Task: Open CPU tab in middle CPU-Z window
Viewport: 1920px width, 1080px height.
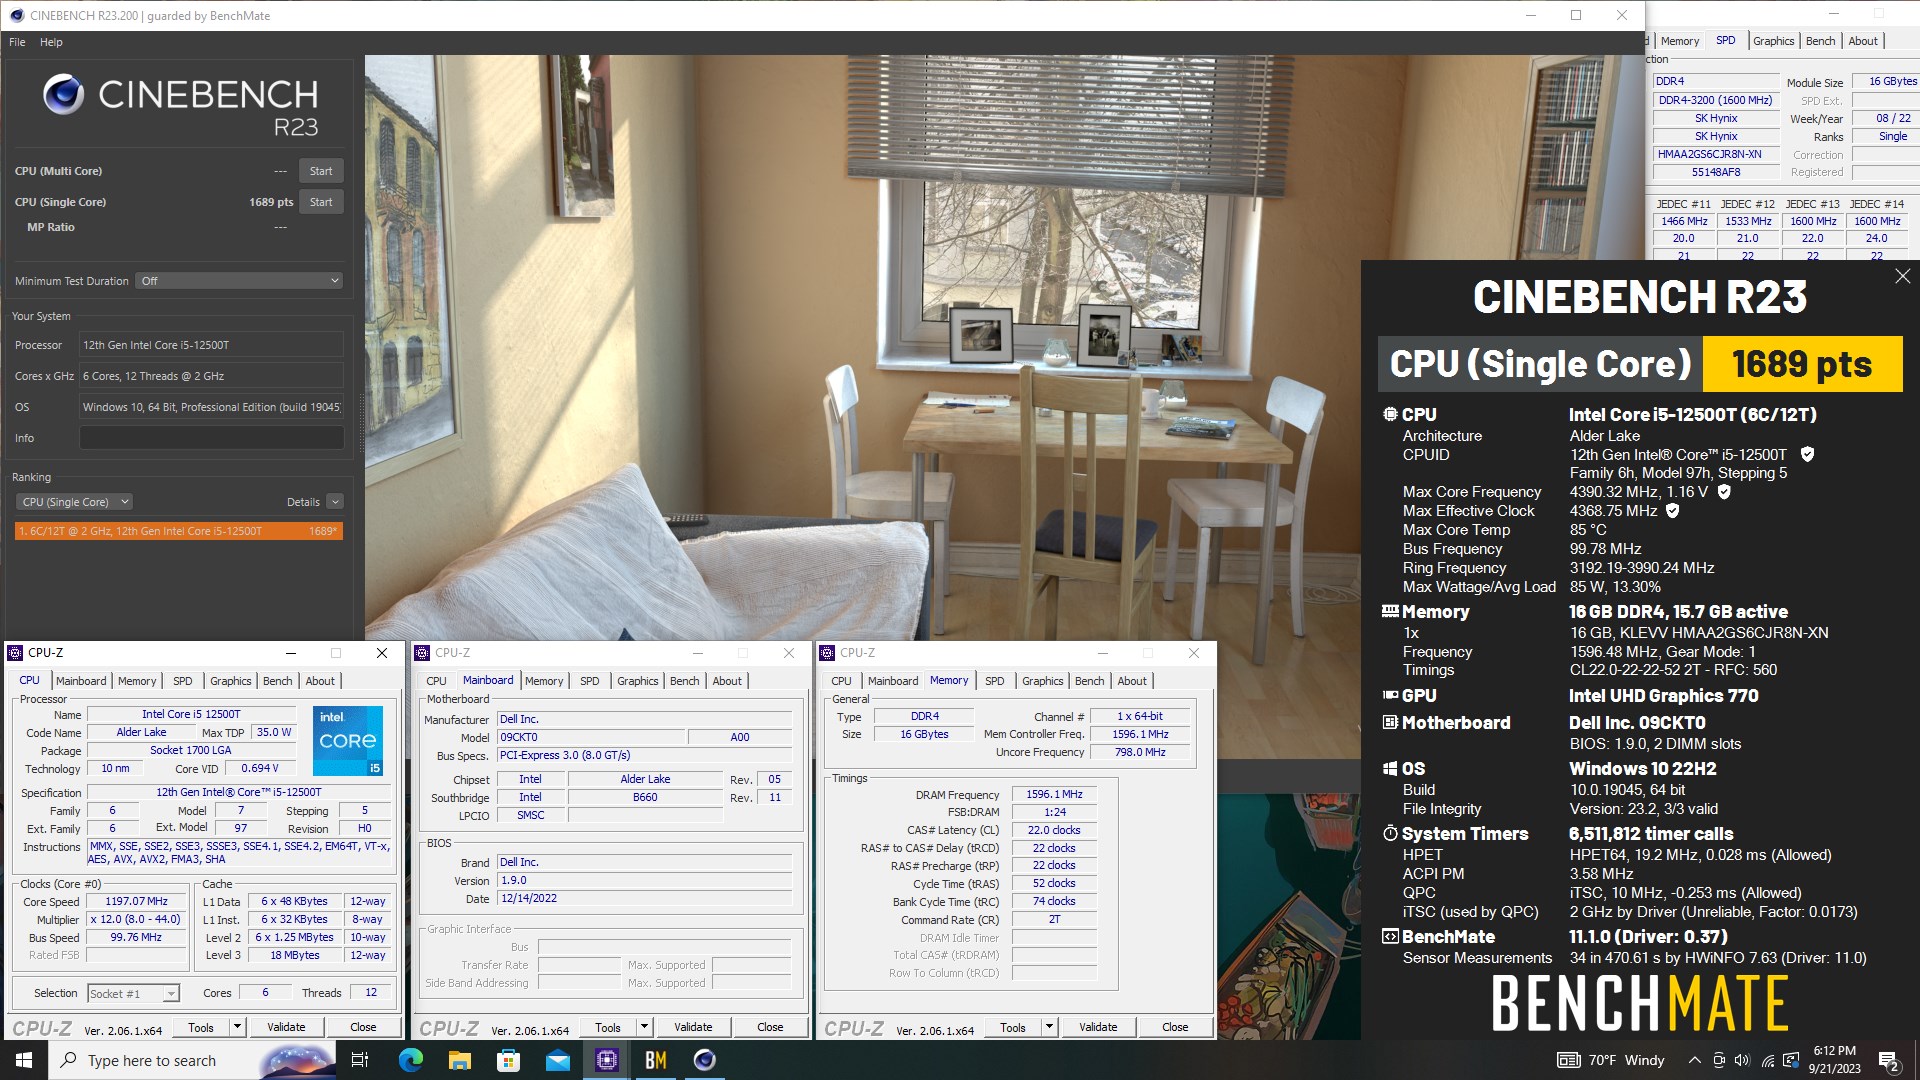Action: (437, 681)
